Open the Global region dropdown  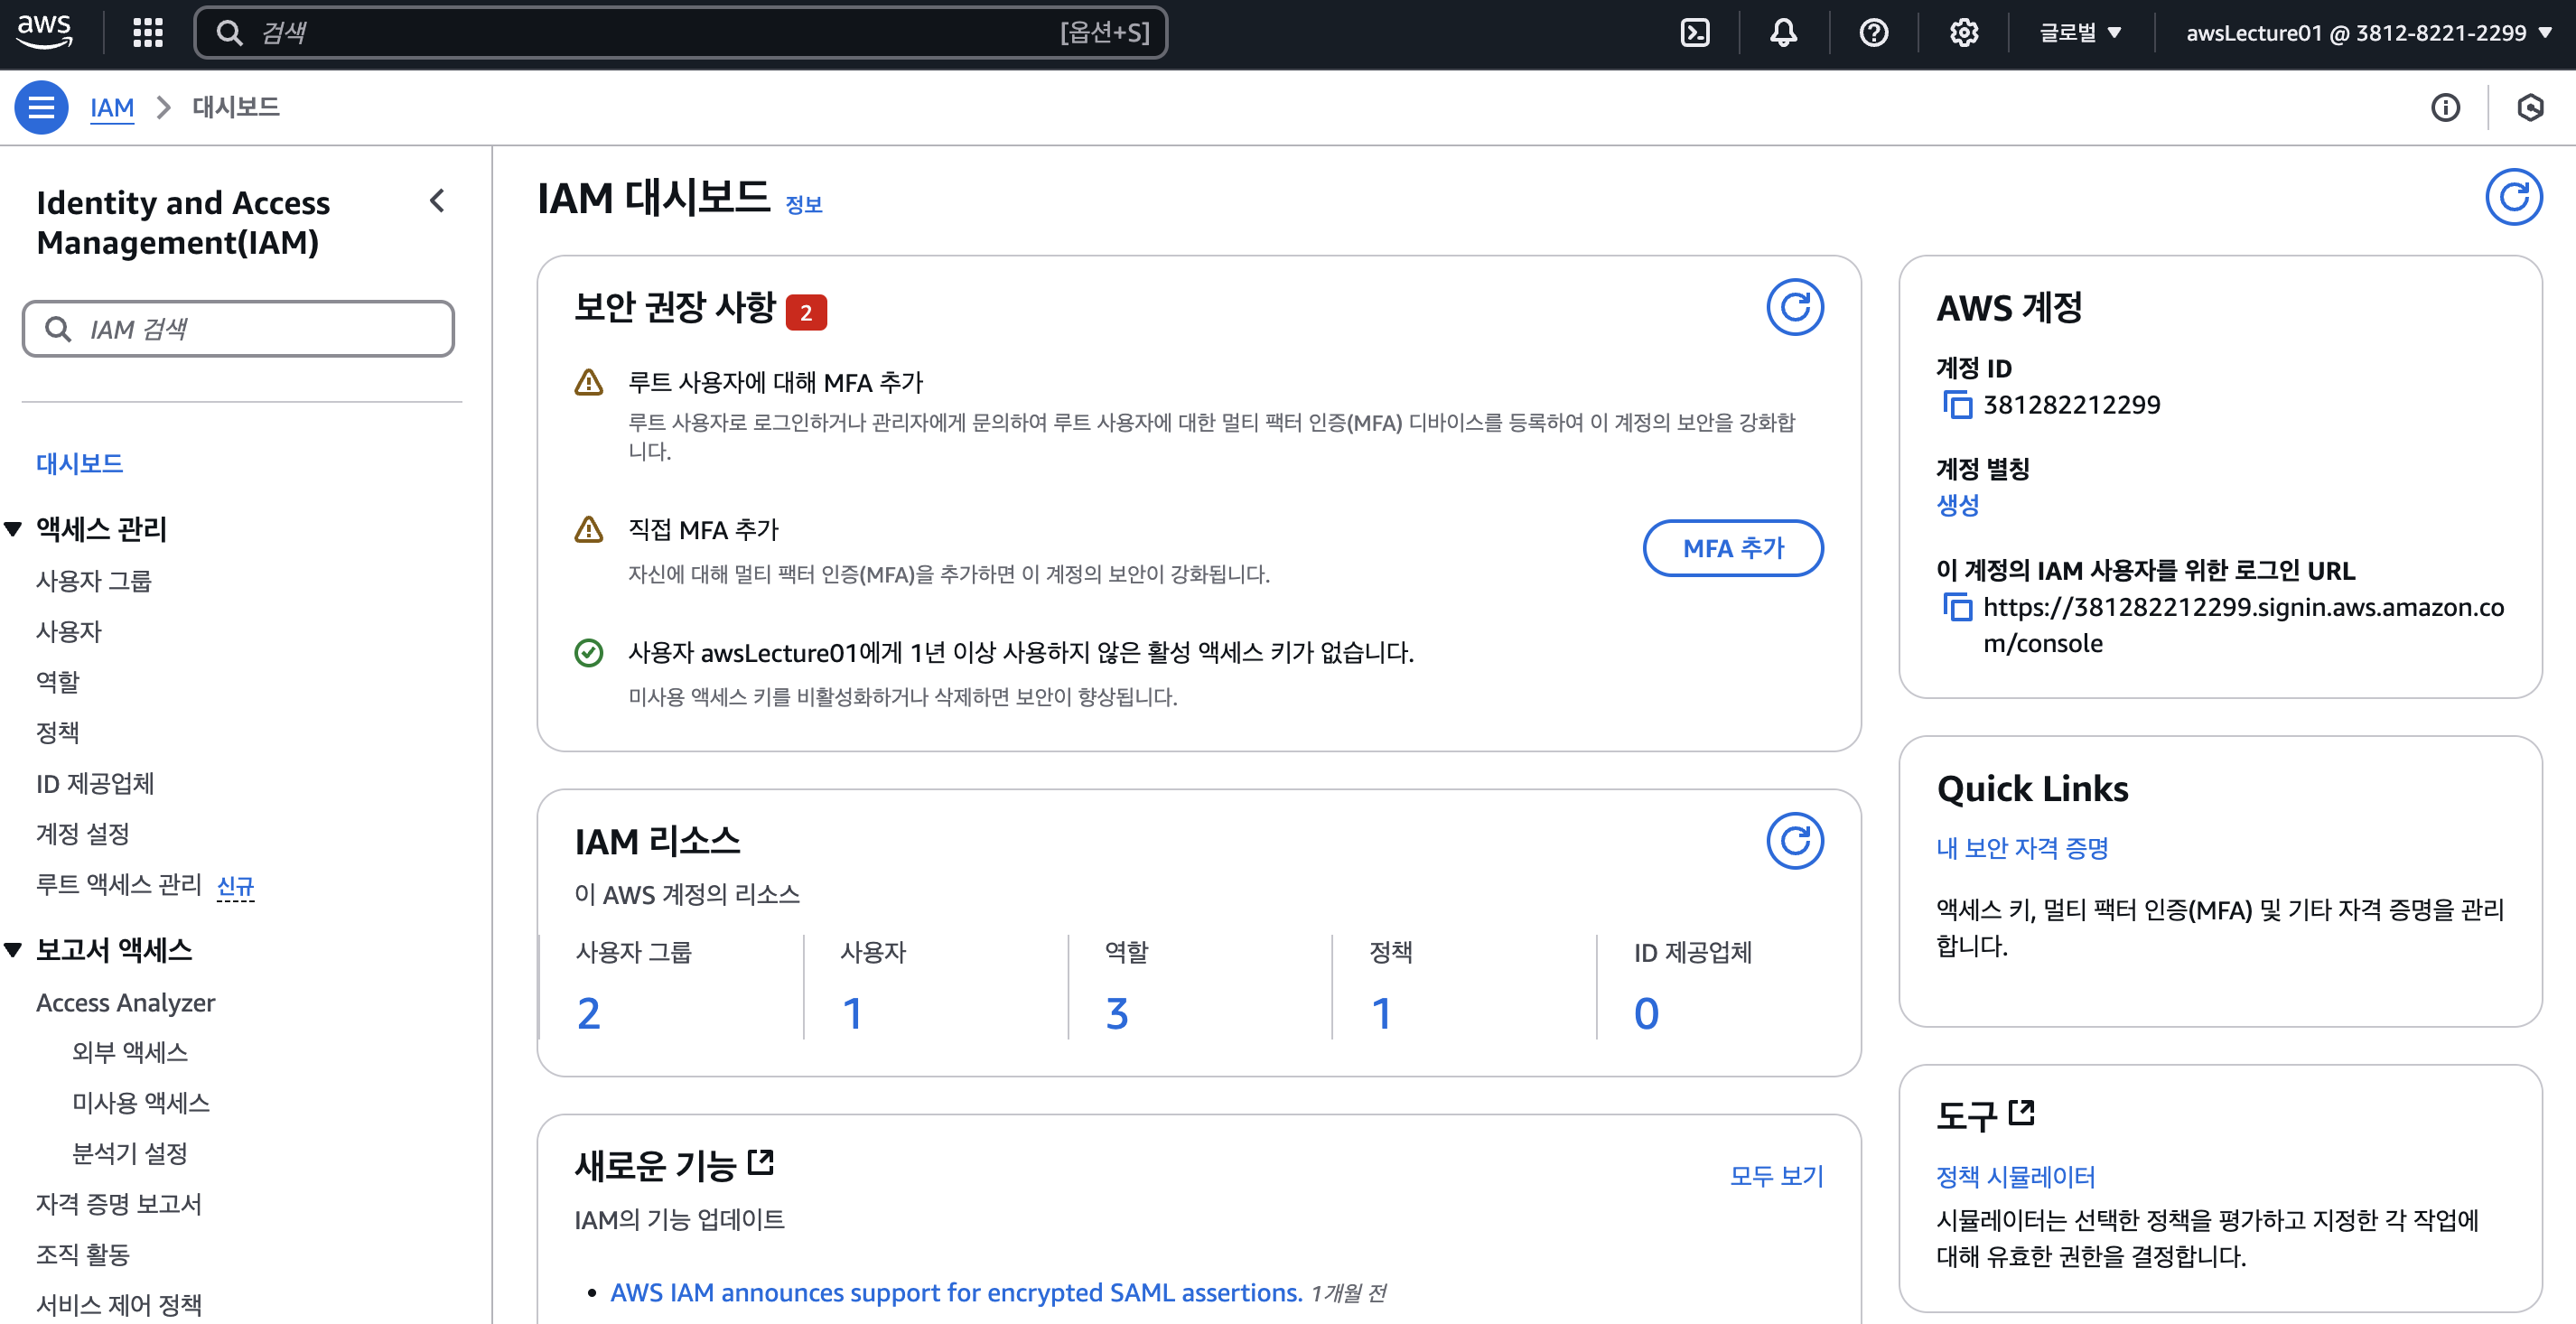[x=2081, y=33]
